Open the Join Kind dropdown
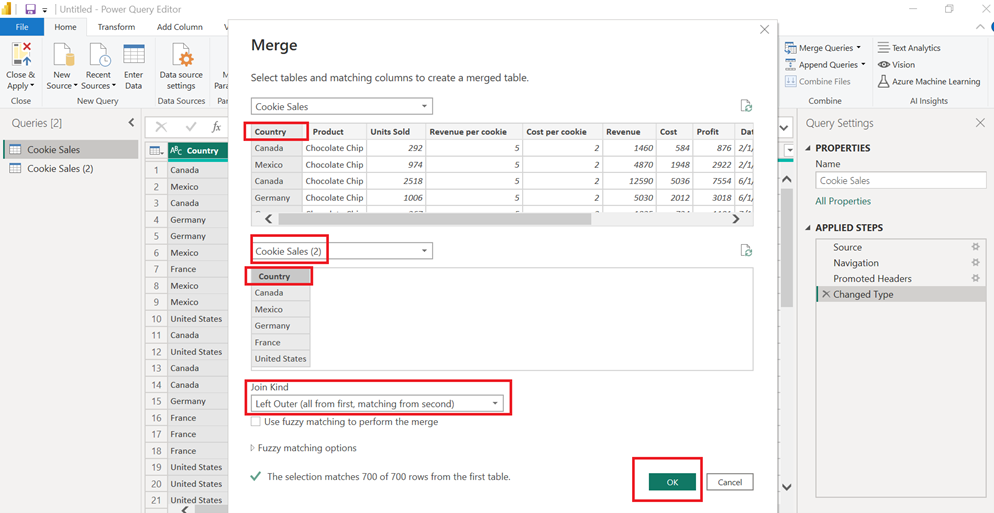Viewport: 994px width, 513px height. (377, 403)
